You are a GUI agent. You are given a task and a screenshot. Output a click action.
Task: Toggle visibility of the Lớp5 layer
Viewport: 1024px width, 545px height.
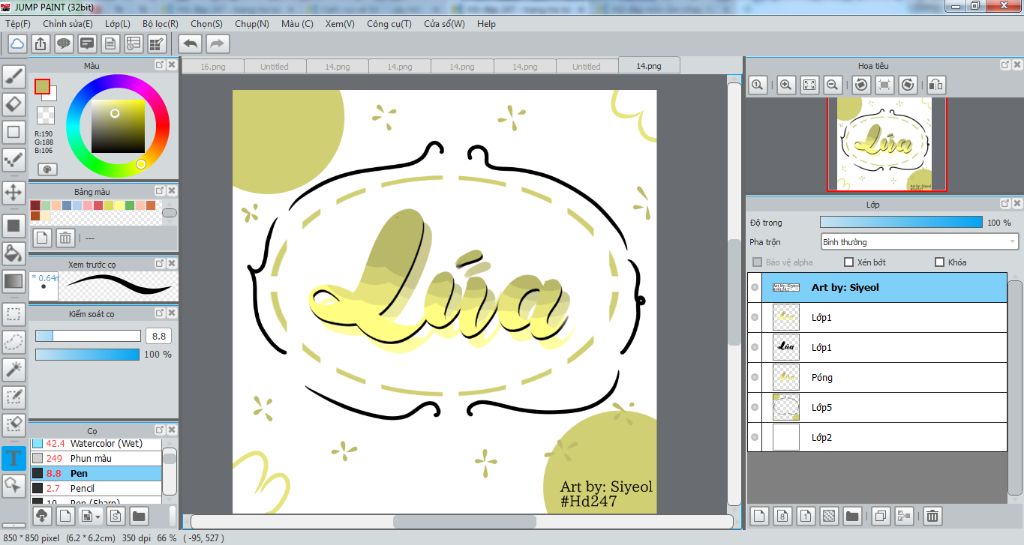coord(755,407)
